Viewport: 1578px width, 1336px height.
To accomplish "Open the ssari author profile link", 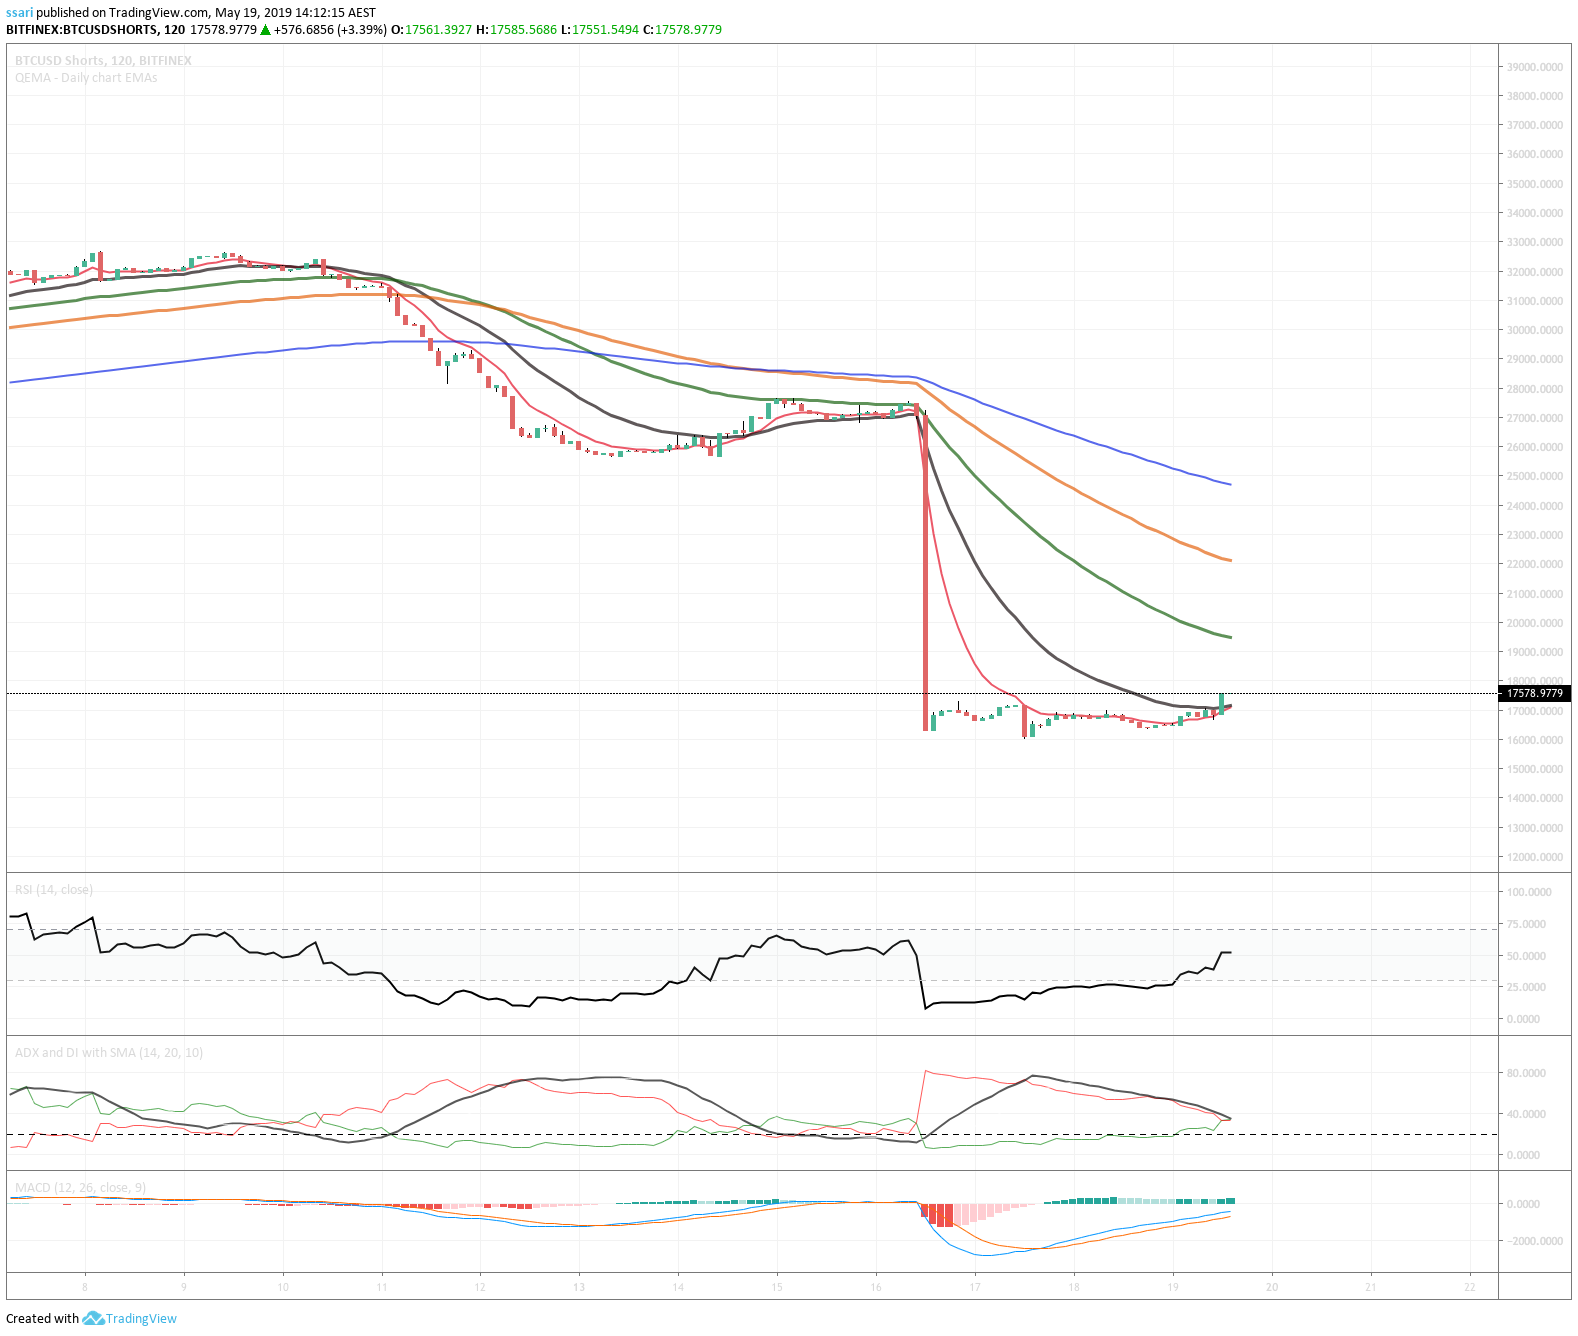I will pos(20,13).
